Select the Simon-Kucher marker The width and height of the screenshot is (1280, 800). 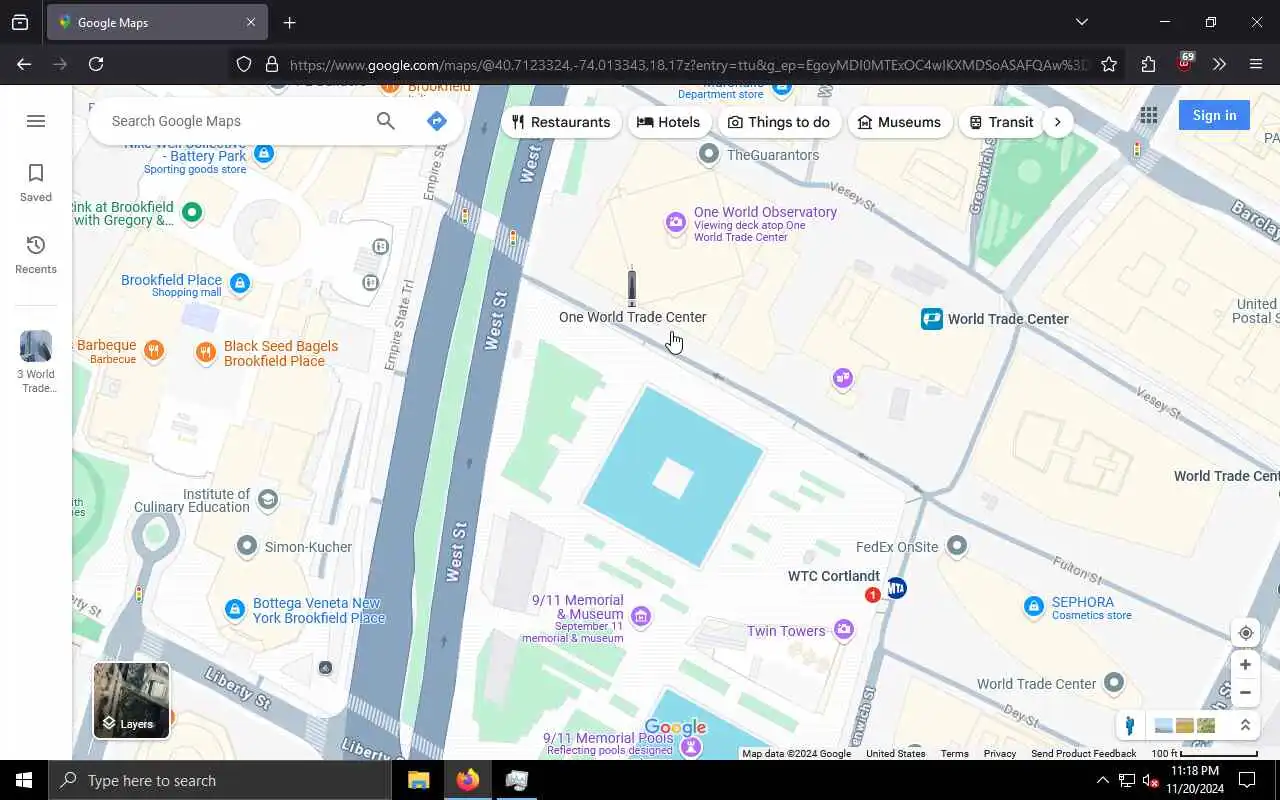pyautogui.click(x=247, y=546)
